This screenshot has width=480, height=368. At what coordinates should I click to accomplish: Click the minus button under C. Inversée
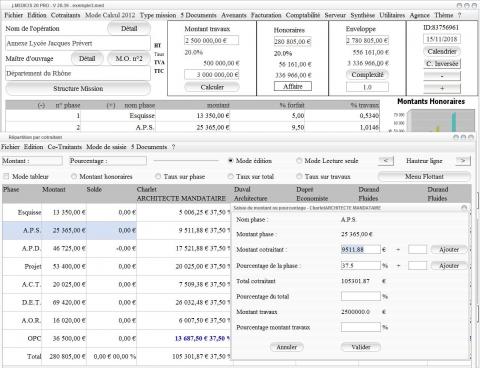point(442,76)
